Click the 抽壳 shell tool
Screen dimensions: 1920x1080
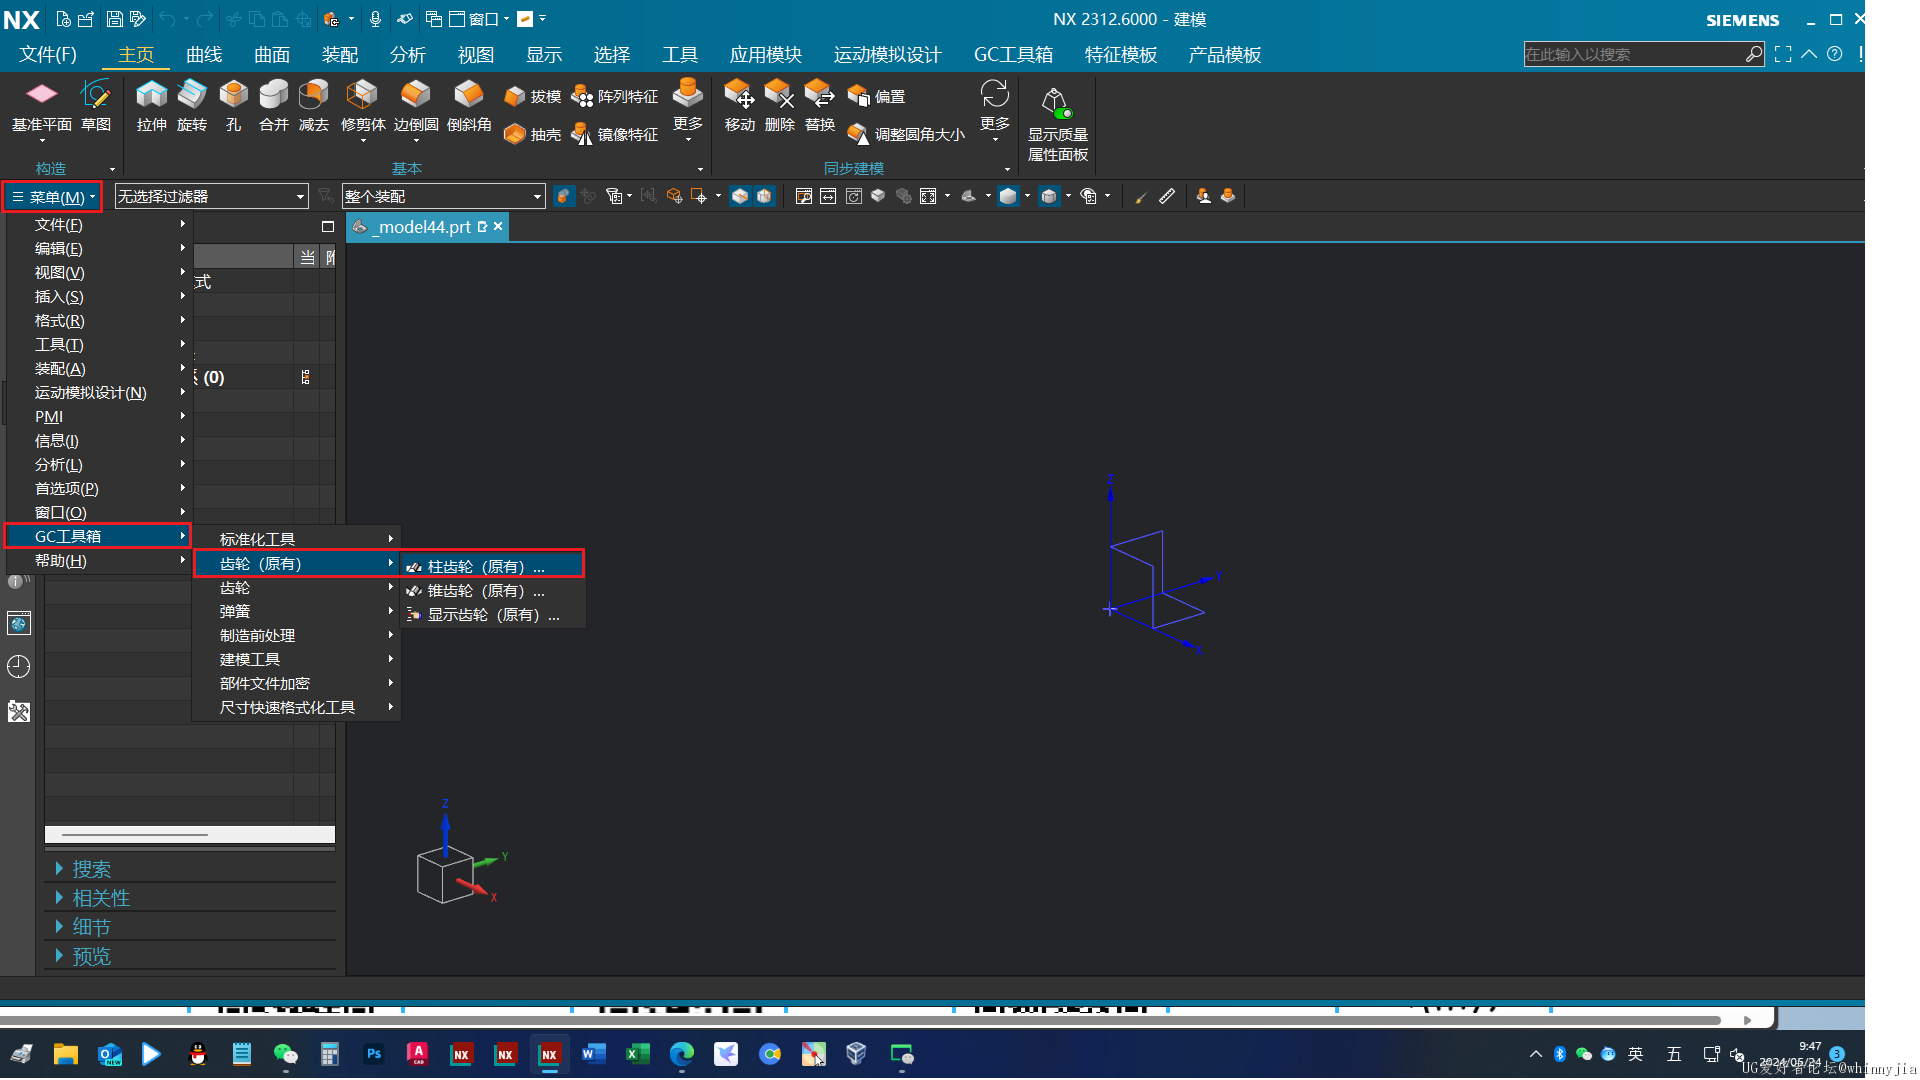(532, 134)
